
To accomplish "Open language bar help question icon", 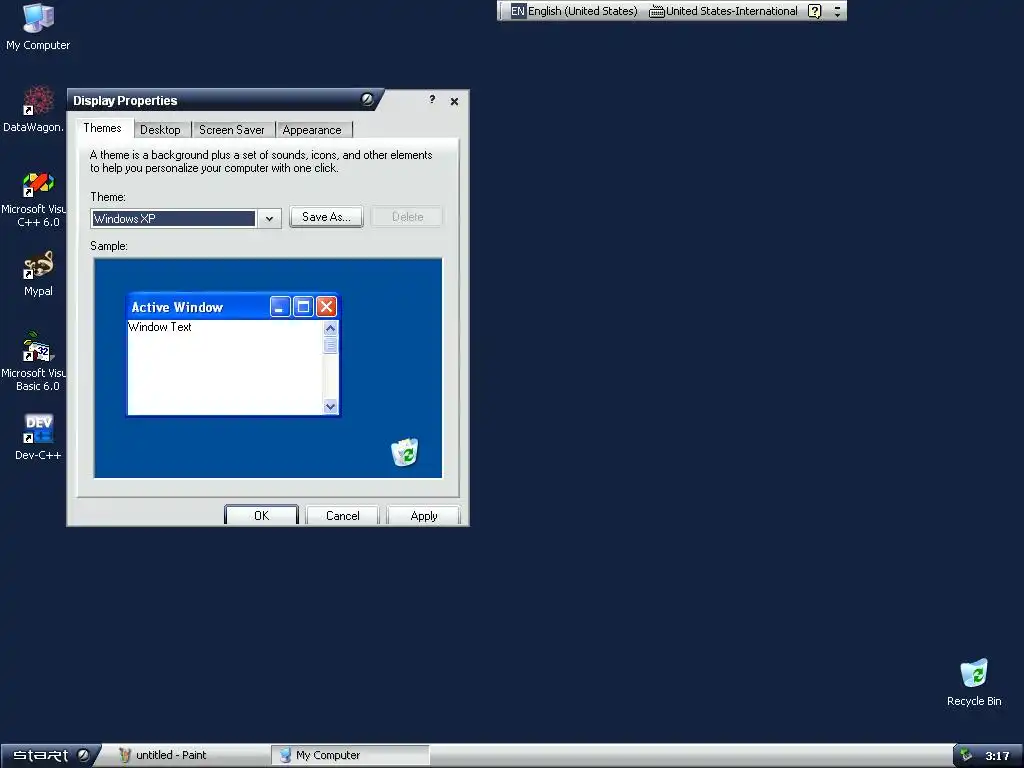I will [814, 11].
